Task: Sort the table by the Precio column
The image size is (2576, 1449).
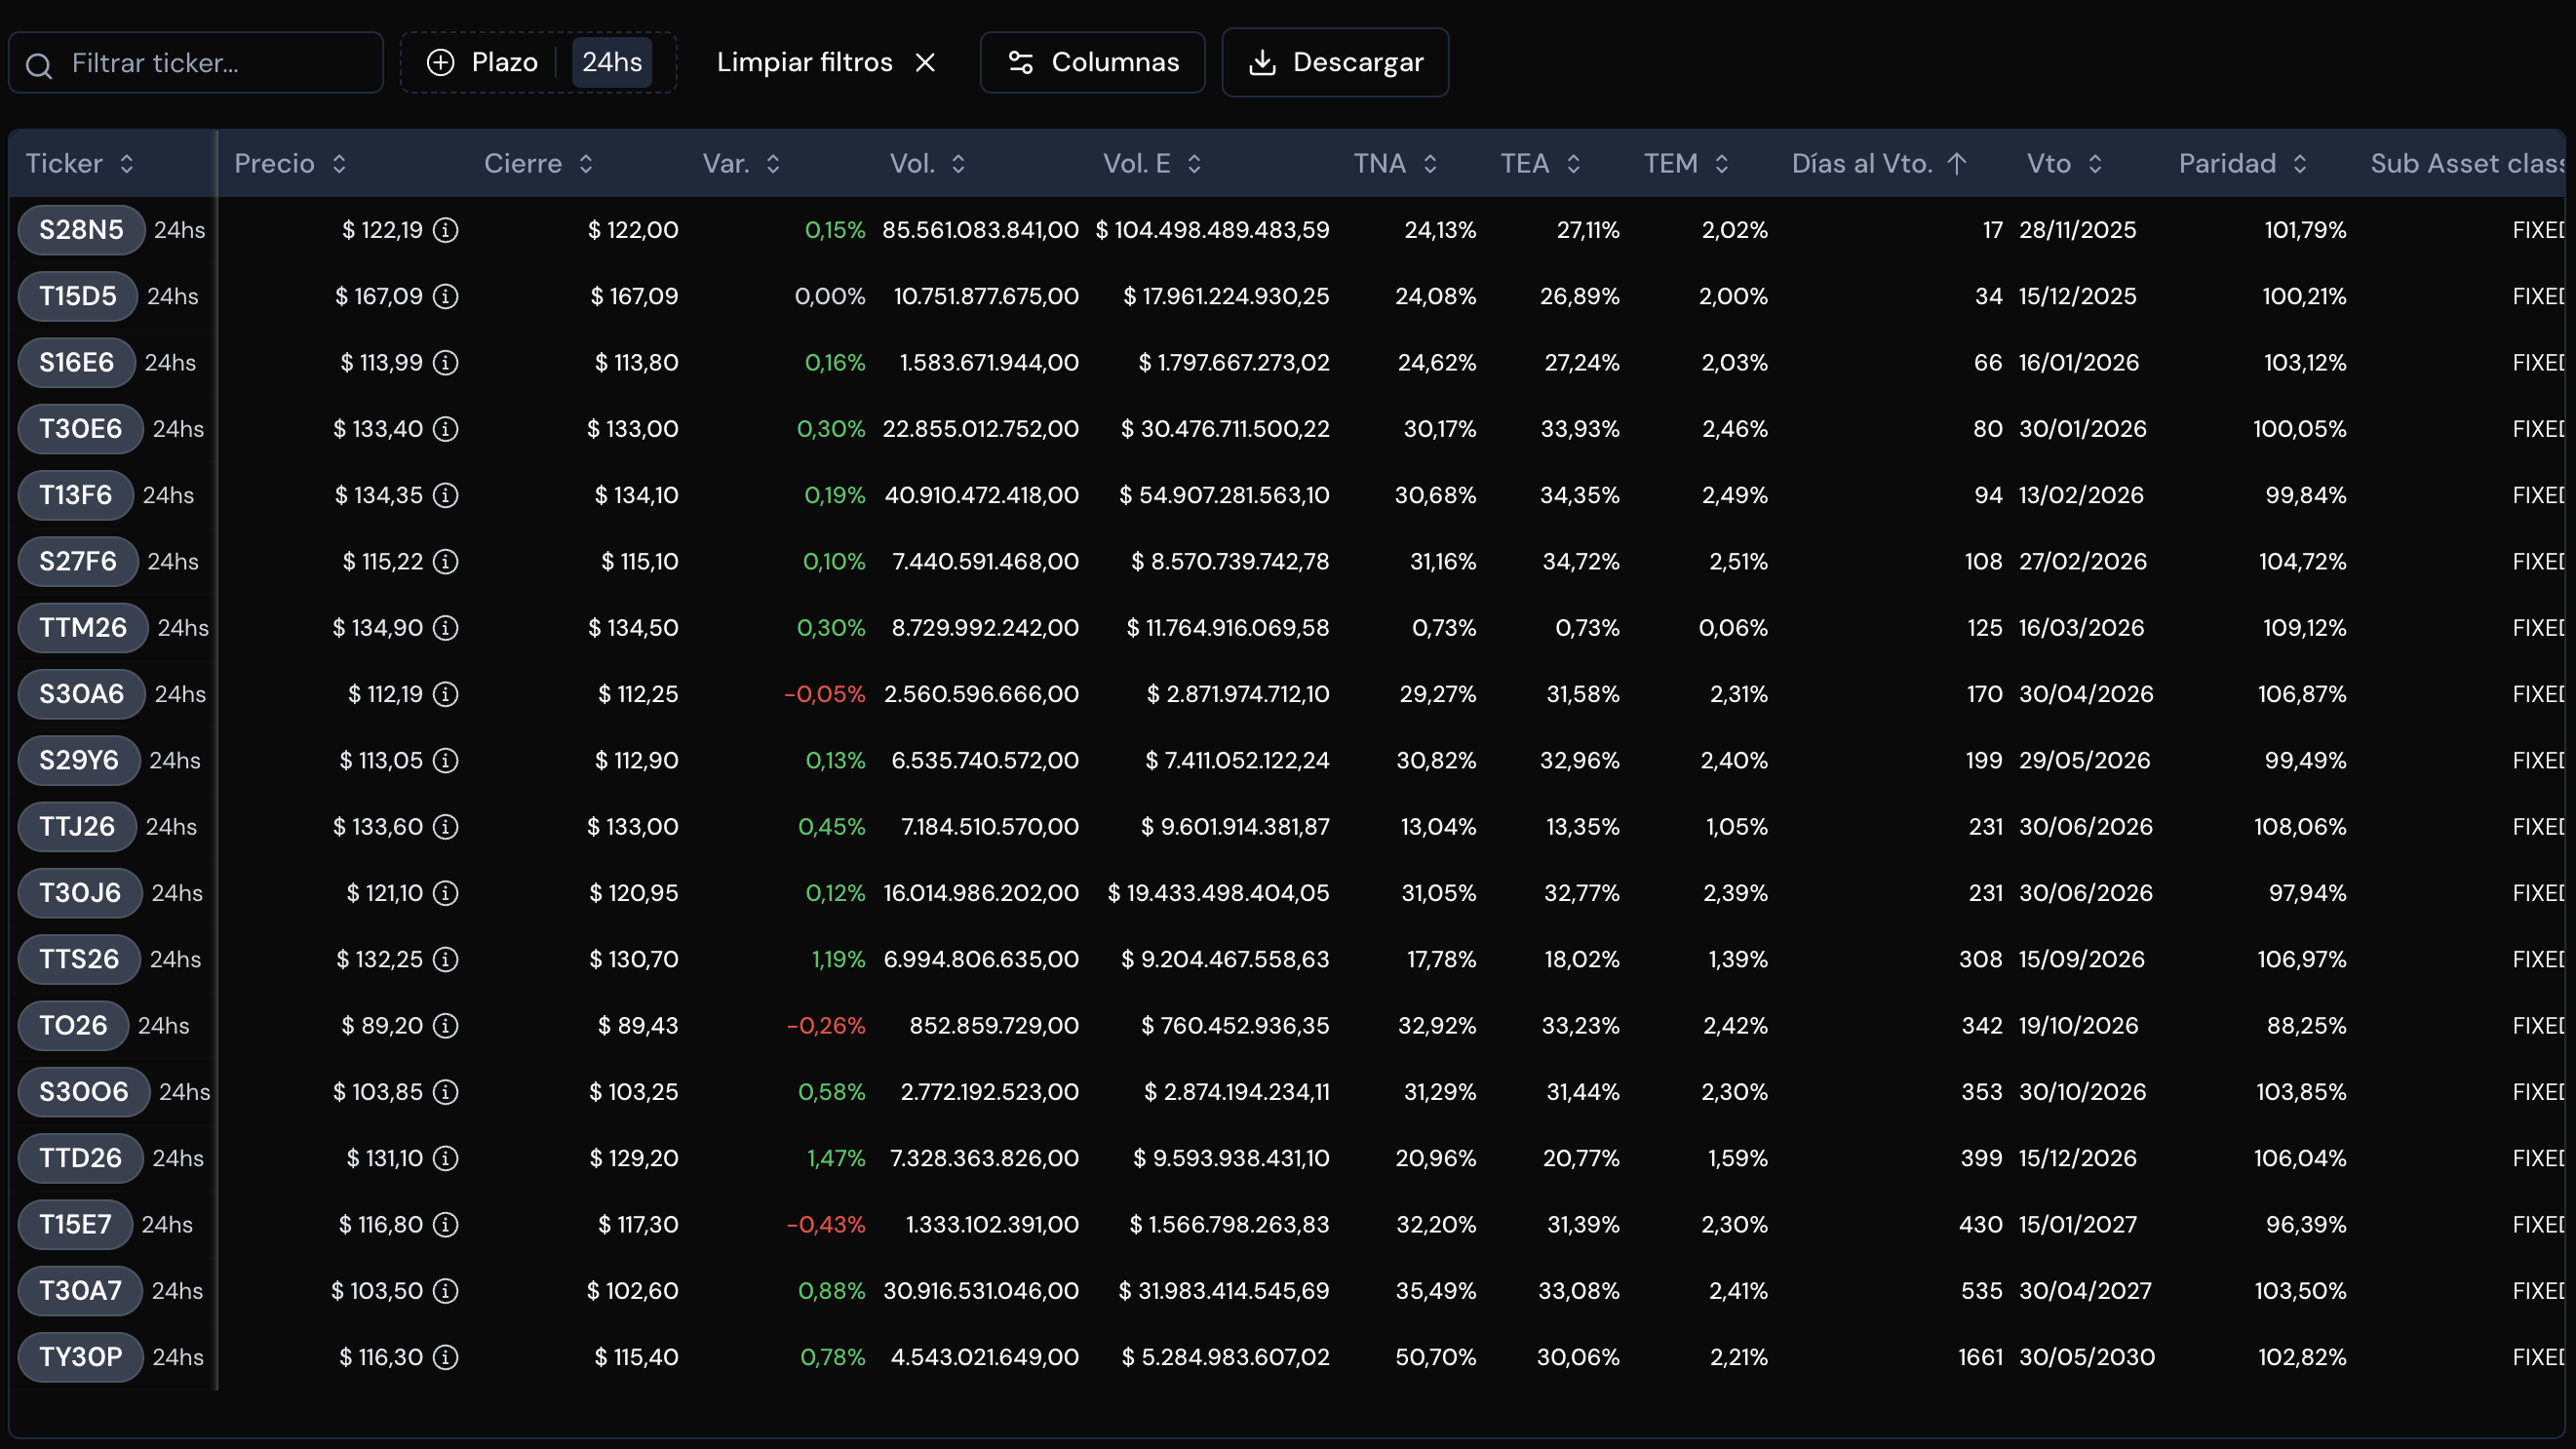Action: pyautogui.click(x=290, y=164)
